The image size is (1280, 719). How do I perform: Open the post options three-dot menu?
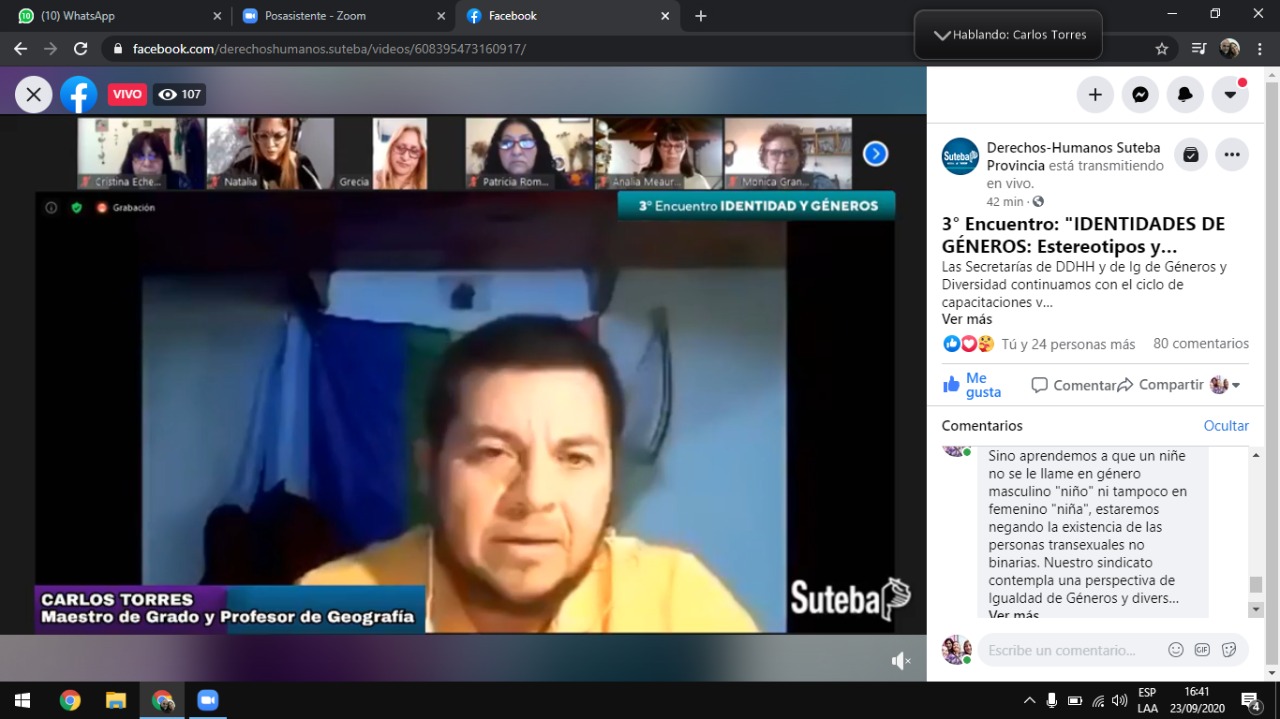[1232, 155]
